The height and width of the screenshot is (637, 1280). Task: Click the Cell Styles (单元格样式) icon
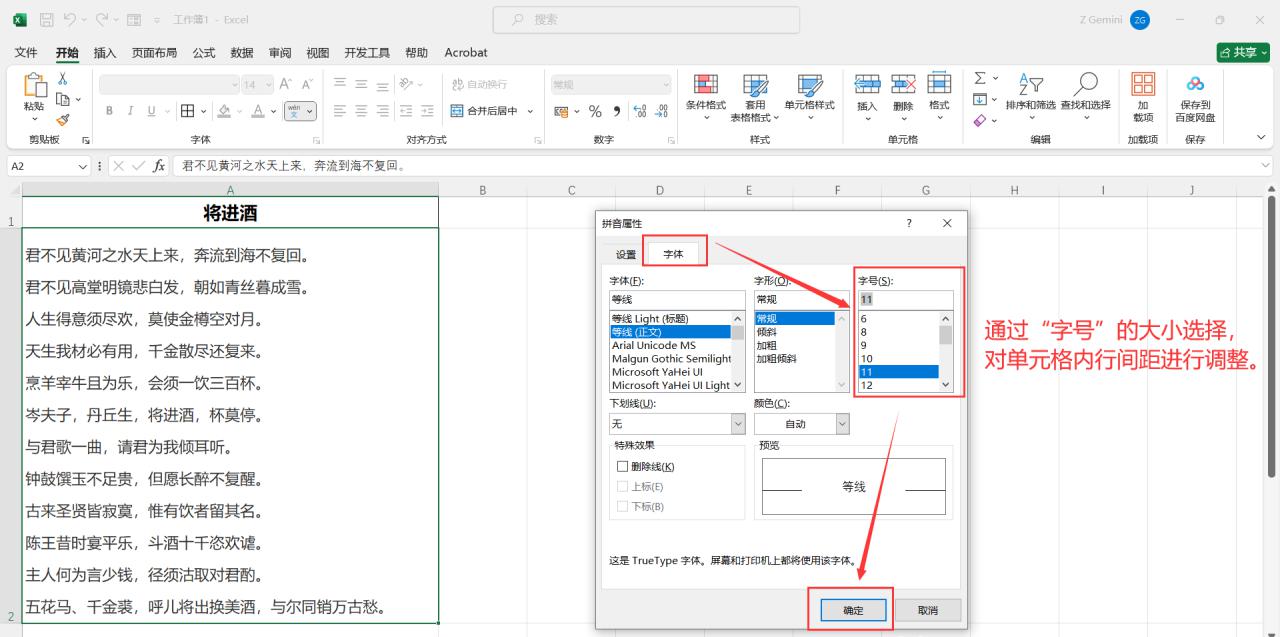(x=809, y=85)
